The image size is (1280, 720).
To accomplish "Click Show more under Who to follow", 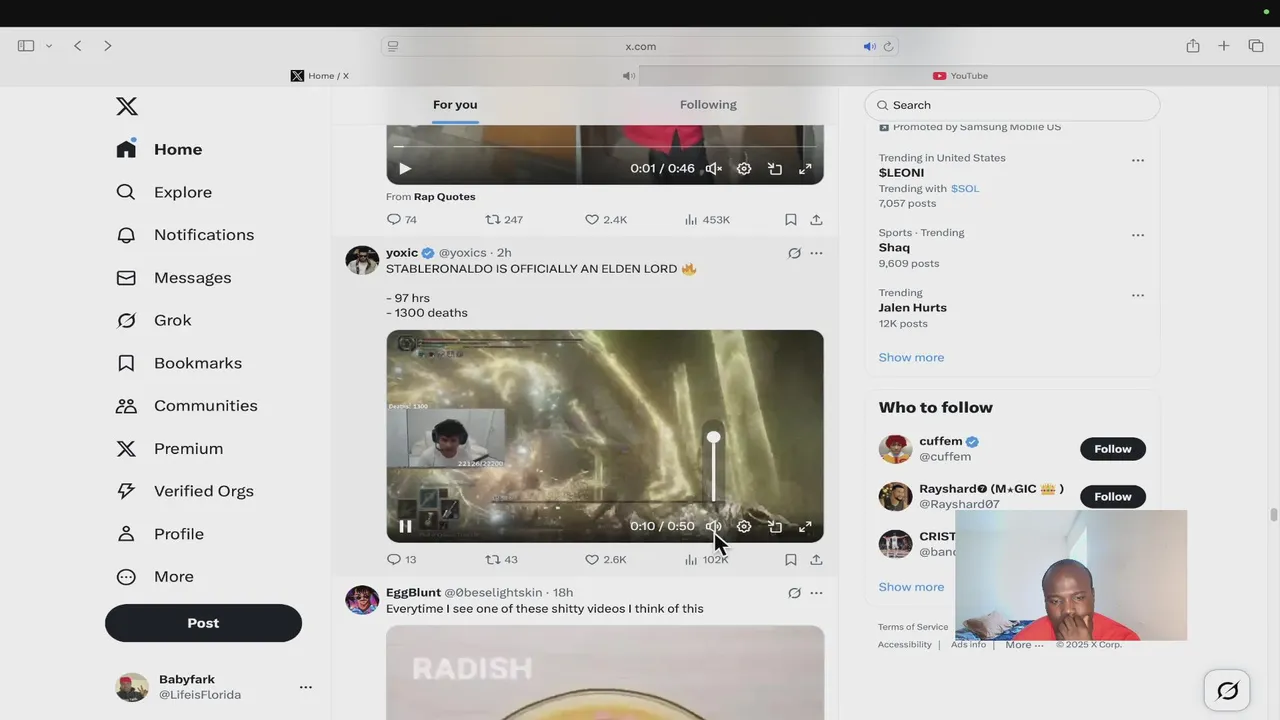I will (x=911, y=587).
